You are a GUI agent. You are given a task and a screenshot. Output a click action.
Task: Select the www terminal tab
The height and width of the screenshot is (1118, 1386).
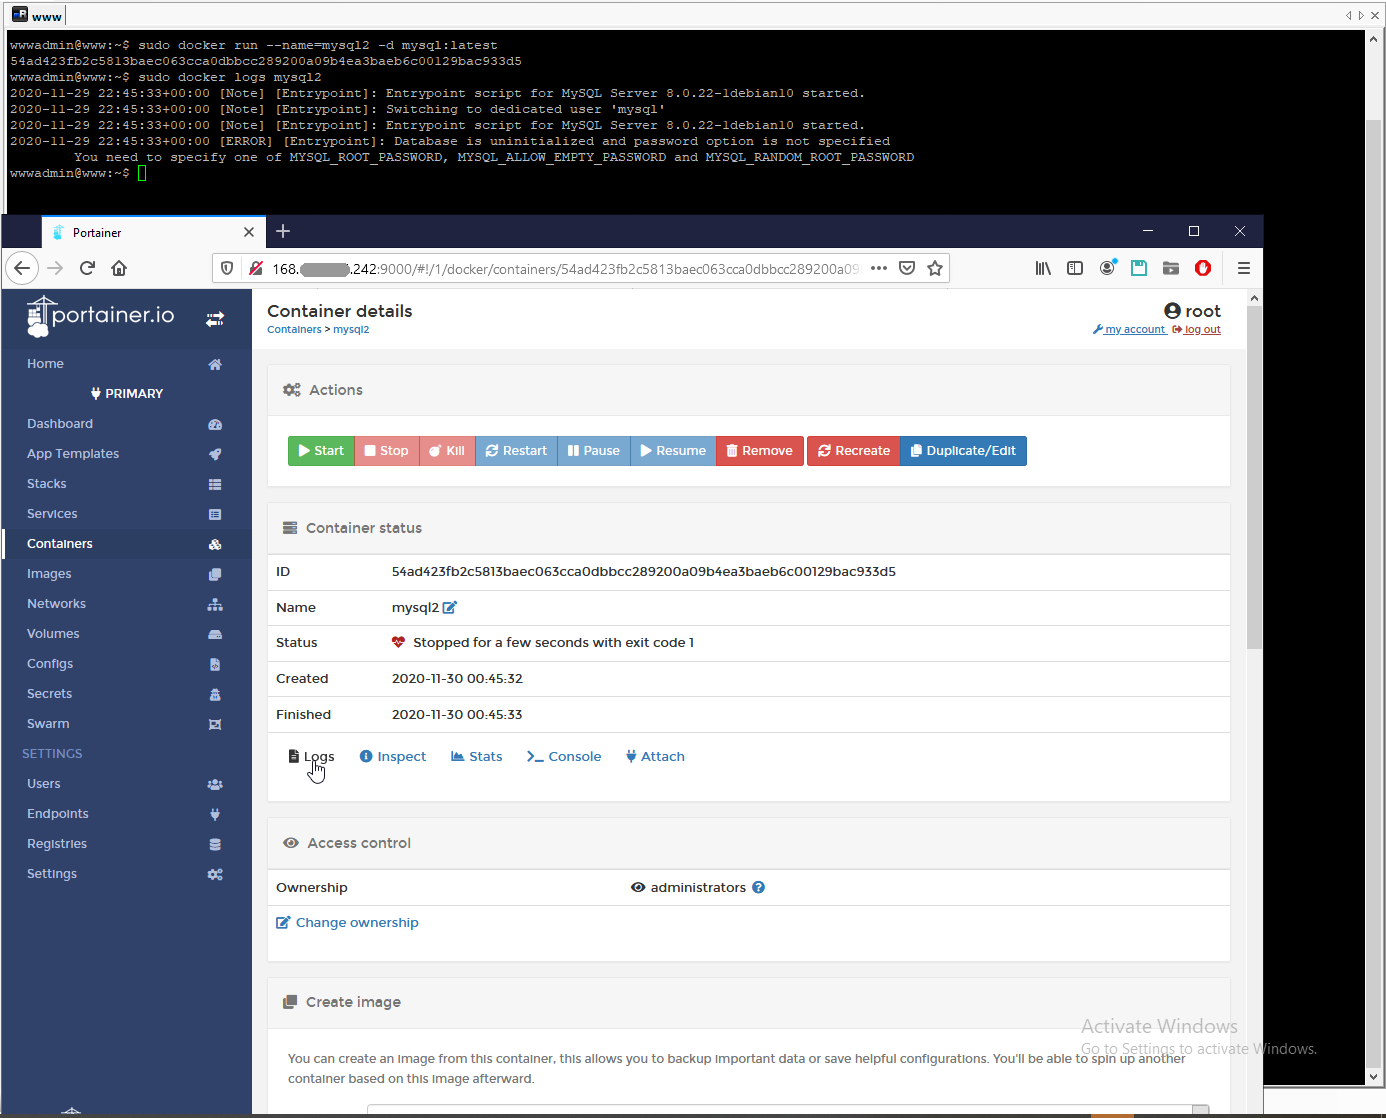pos(37,15)
